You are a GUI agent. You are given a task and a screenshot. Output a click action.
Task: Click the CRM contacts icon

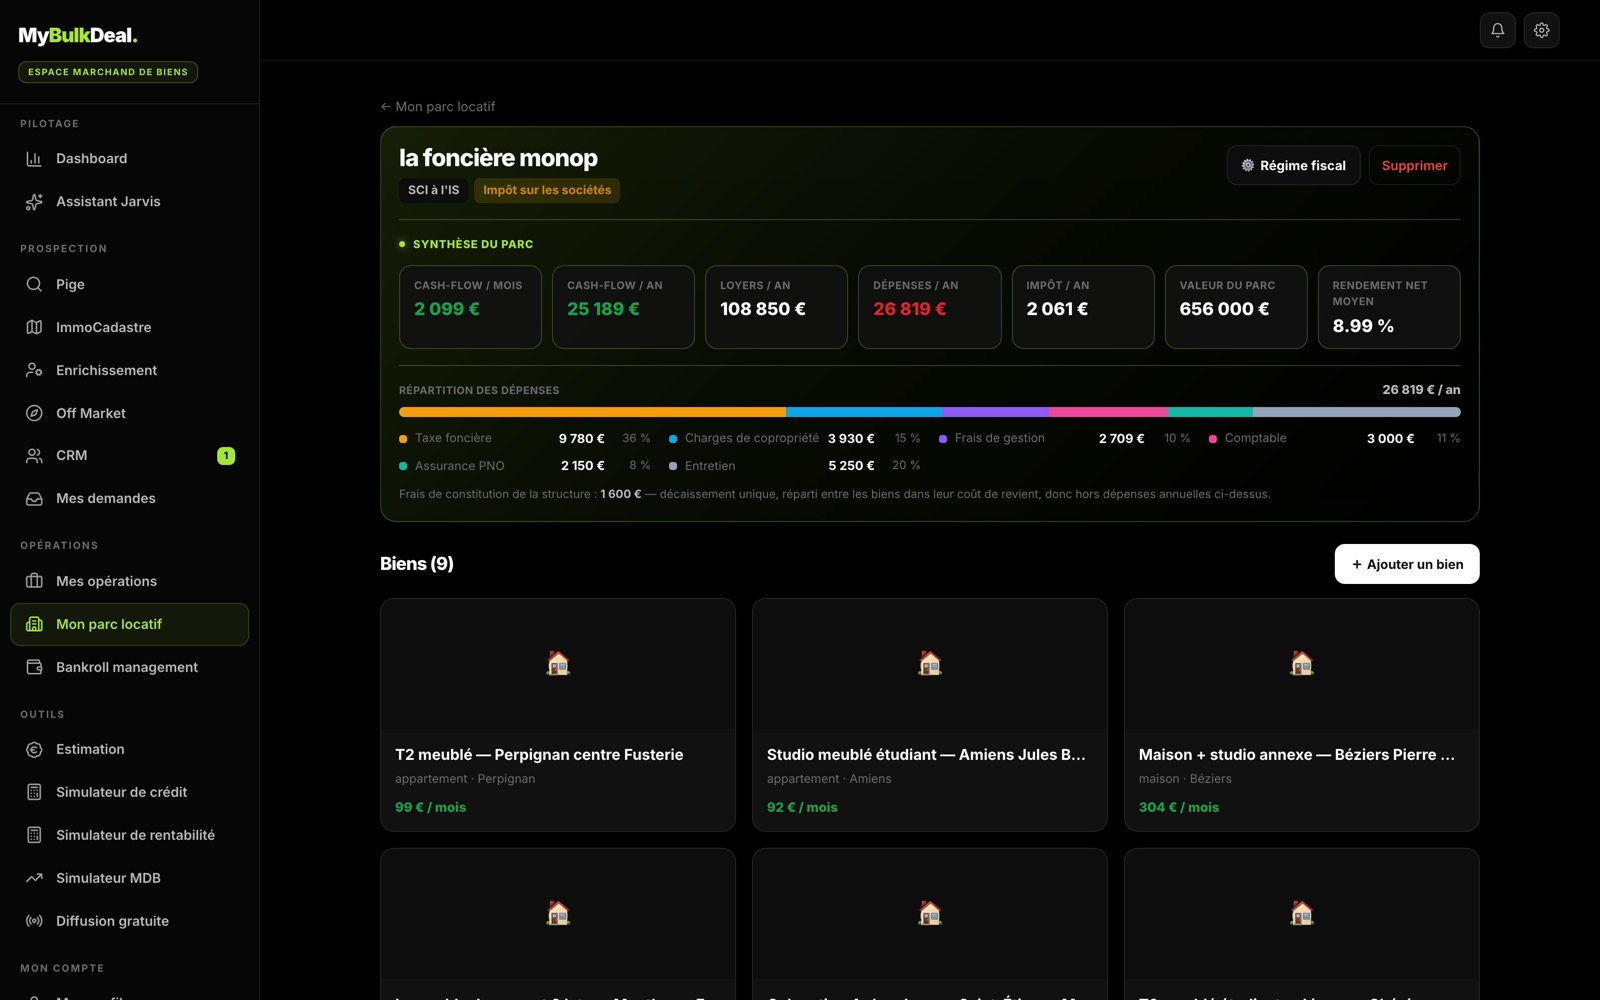point(34,456)
